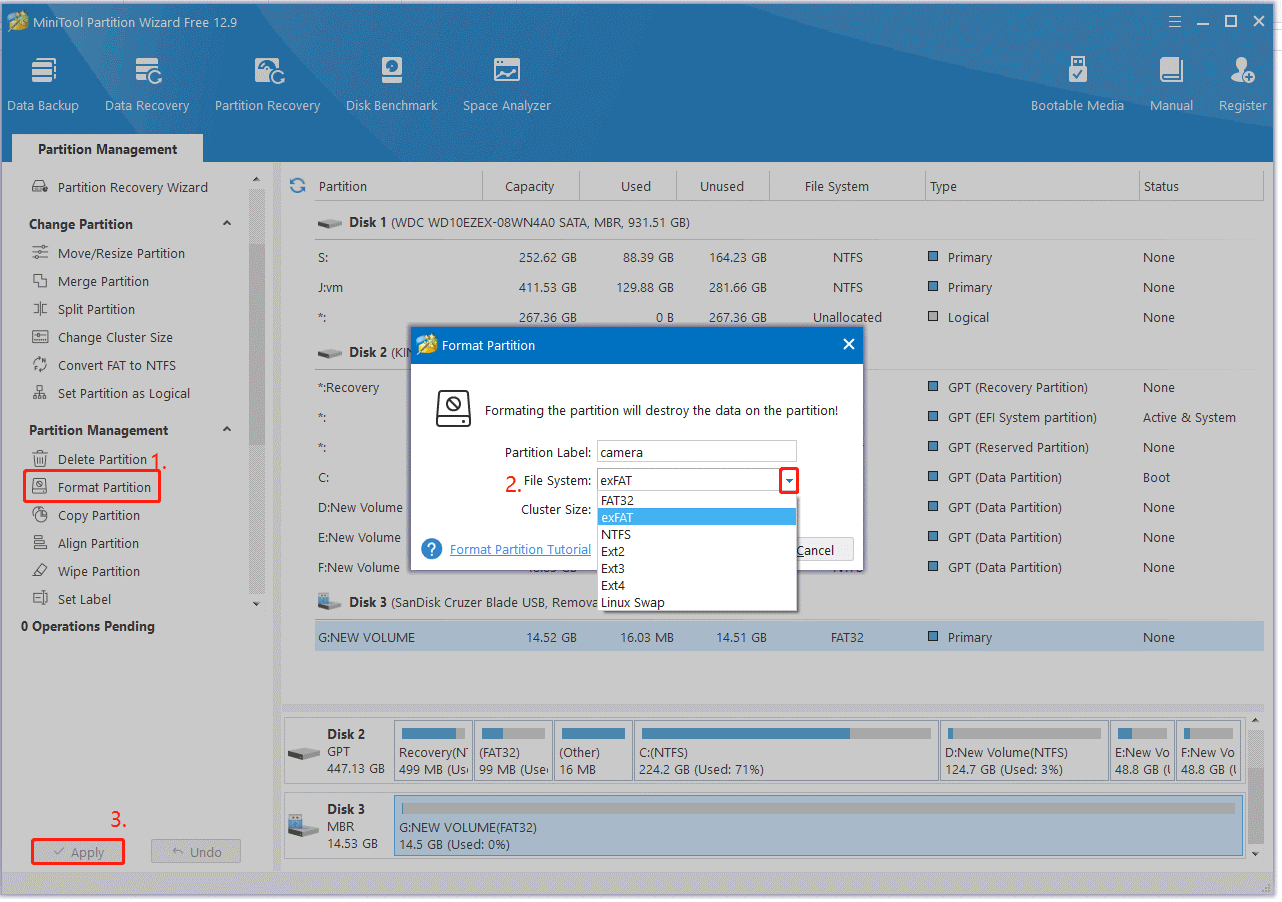Click the Register icon
This screenshot has width=1282, height=902.
tap(1243, 84)
